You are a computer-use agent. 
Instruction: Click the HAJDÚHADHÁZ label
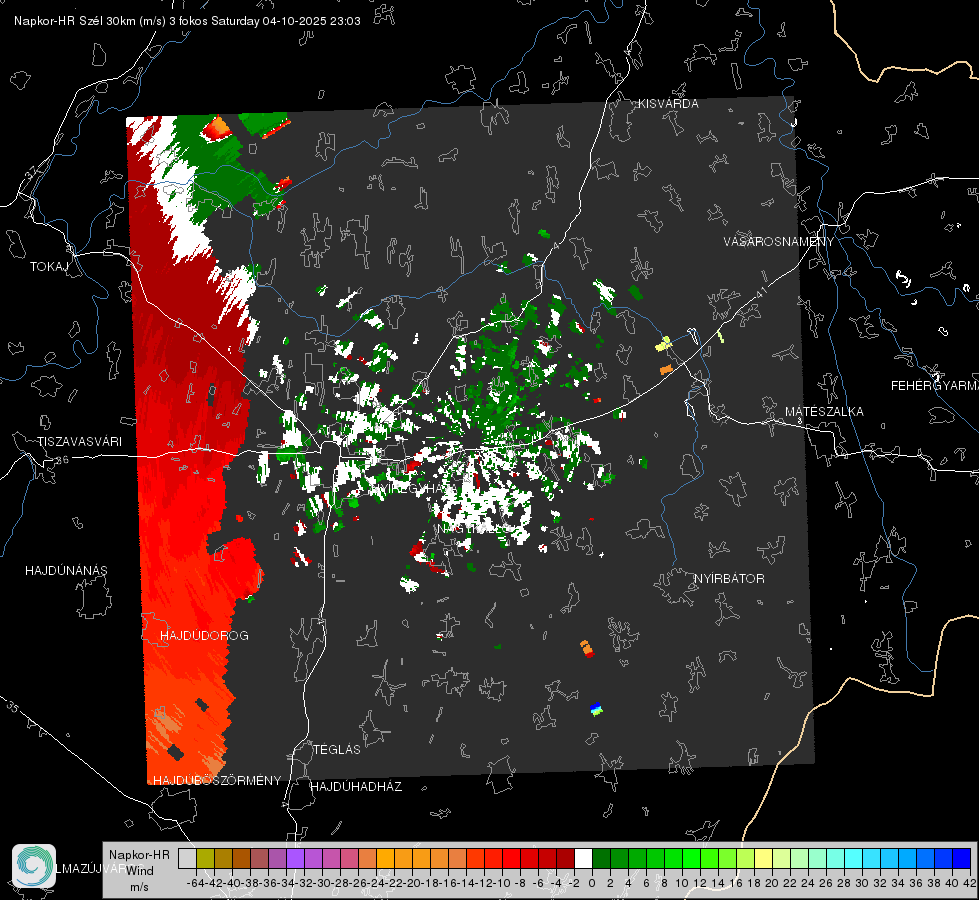click(x=356, y=786)
